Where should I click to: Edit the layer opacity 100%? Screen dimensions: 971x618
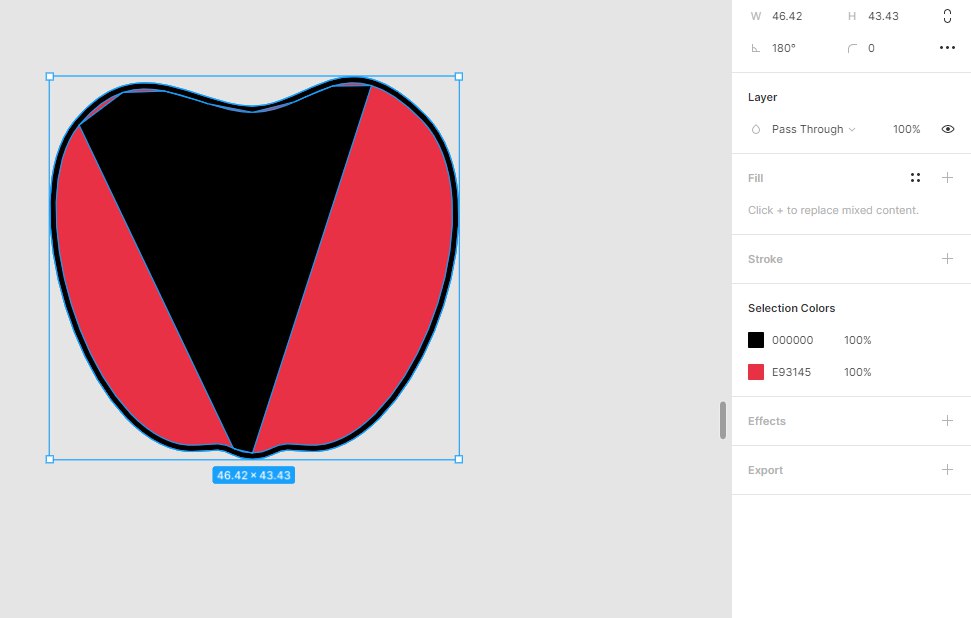[x=907, y=129]
